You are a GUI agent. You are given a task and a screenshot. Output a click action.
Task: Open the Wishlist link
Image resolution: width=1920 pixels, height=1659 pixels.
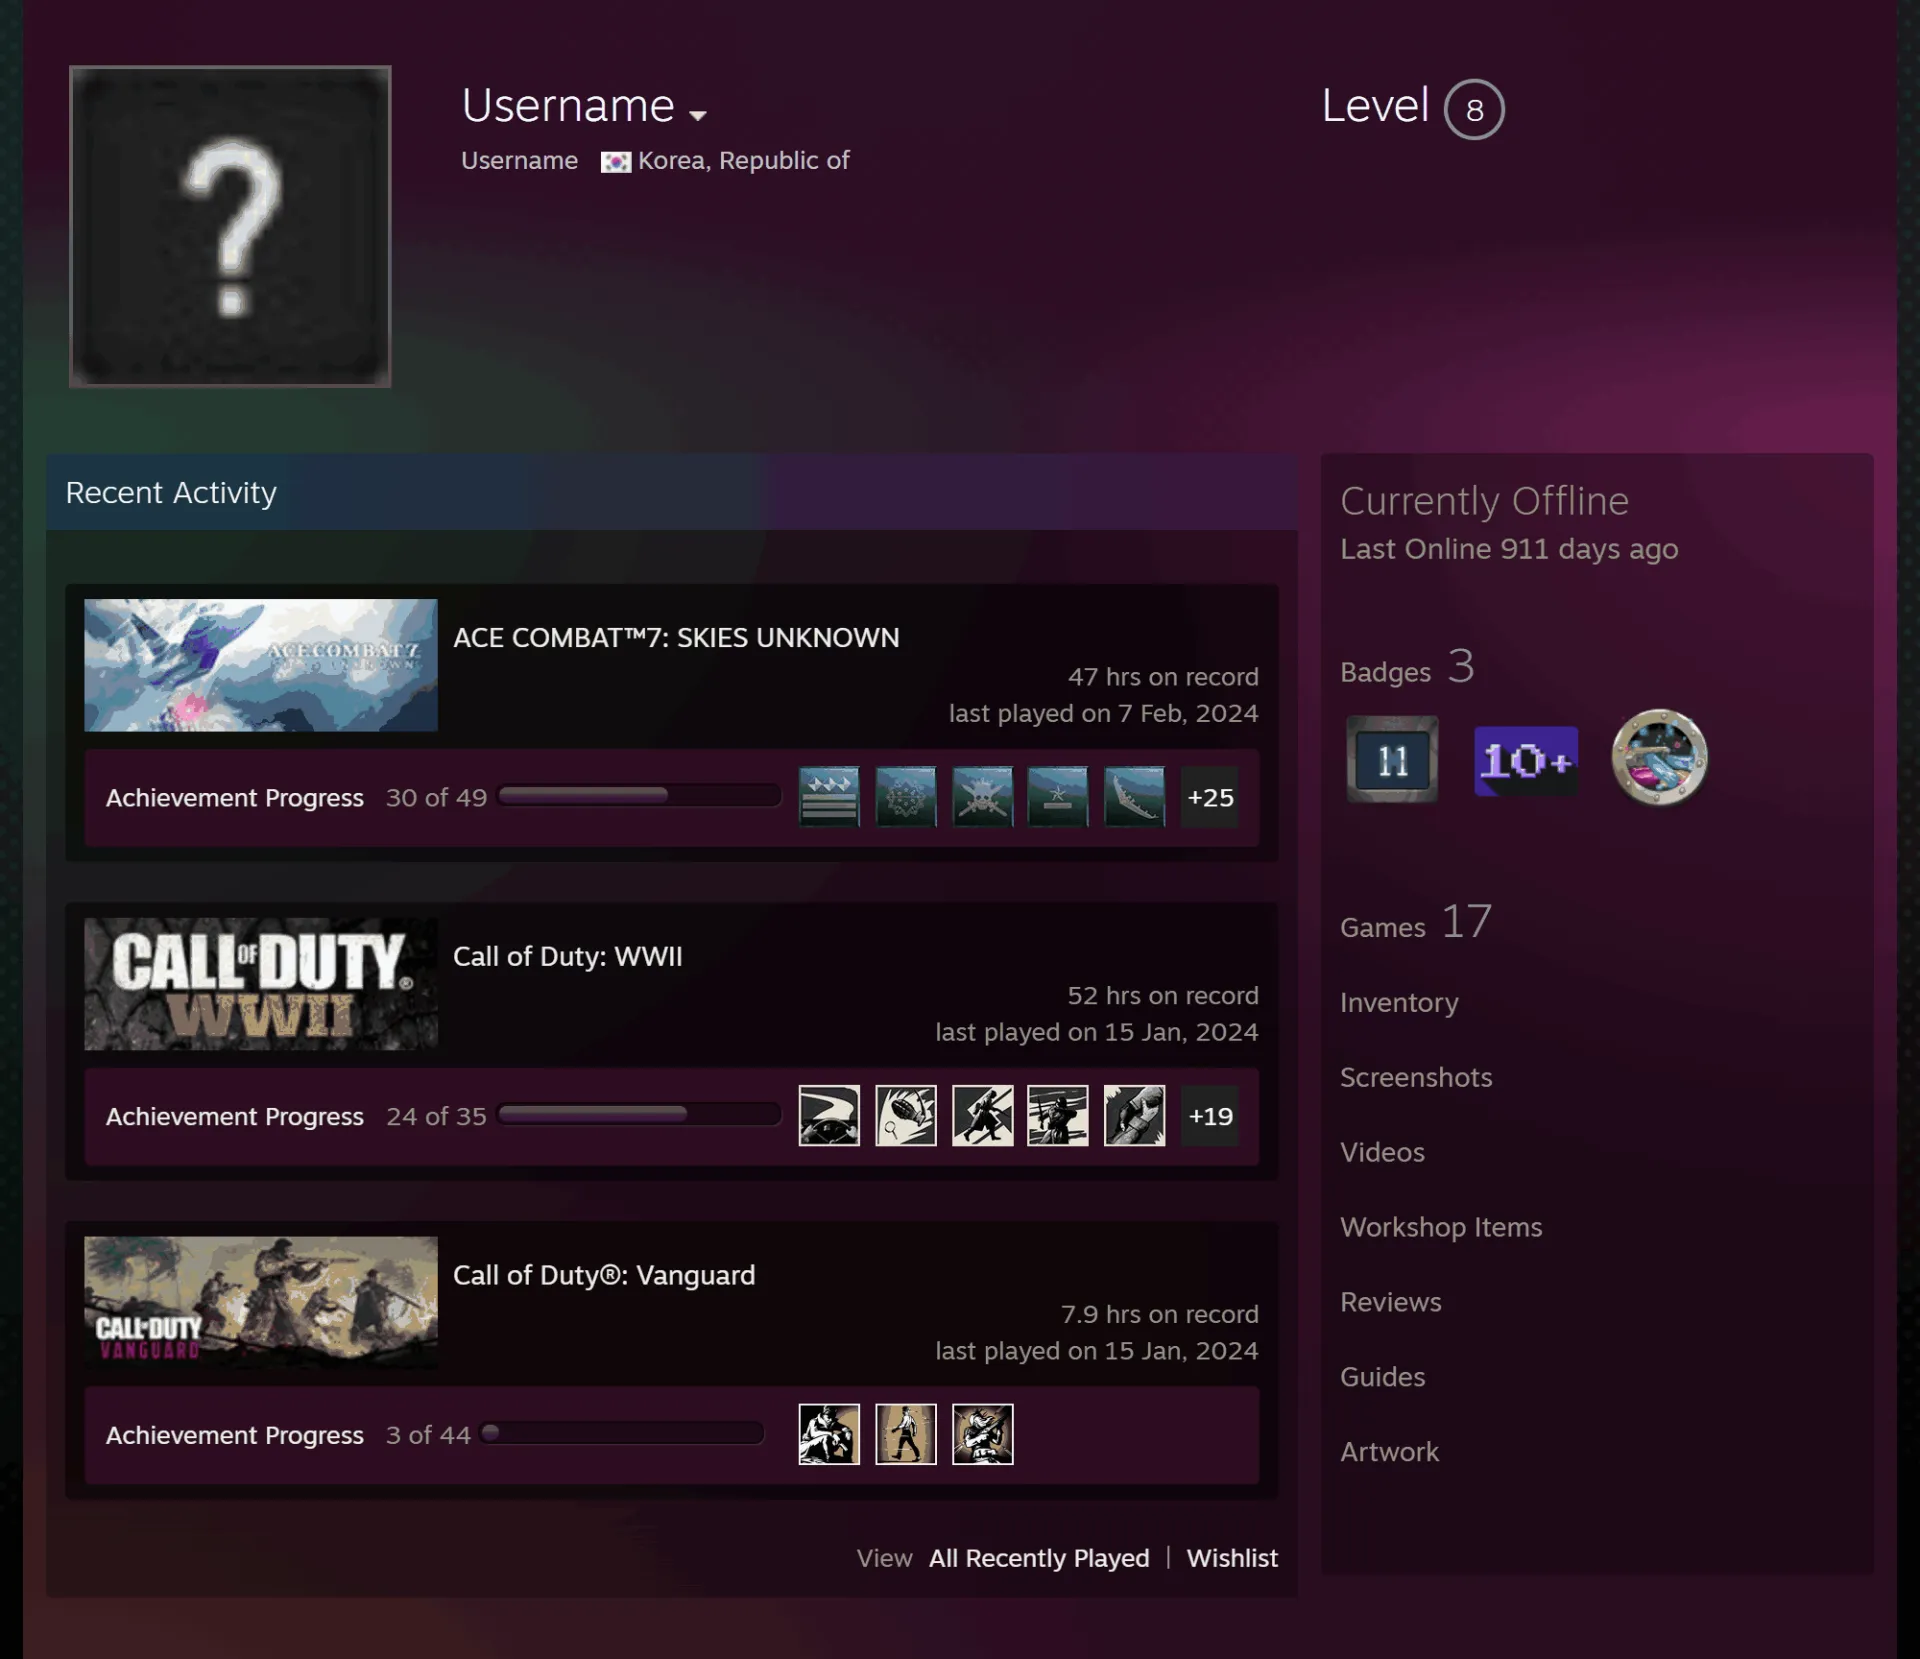click(1232, 1558)
